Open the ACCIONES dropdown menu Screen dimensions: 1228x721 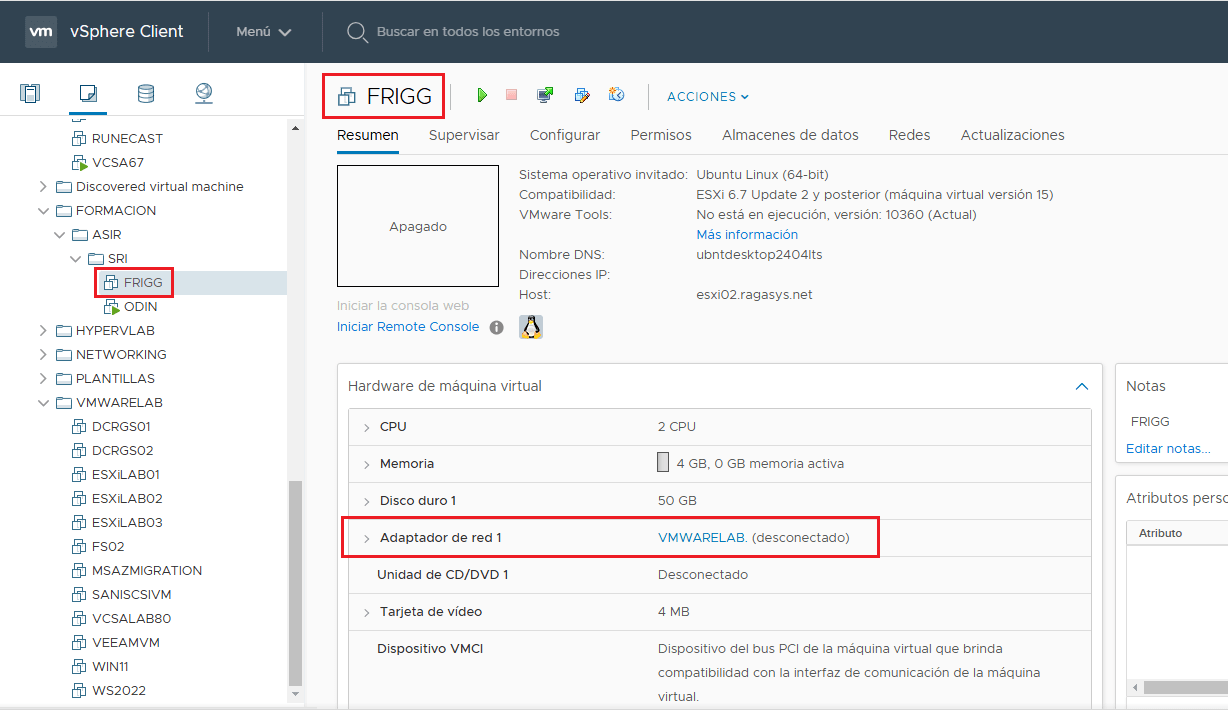pyautogui.click(x=708, y=96)
